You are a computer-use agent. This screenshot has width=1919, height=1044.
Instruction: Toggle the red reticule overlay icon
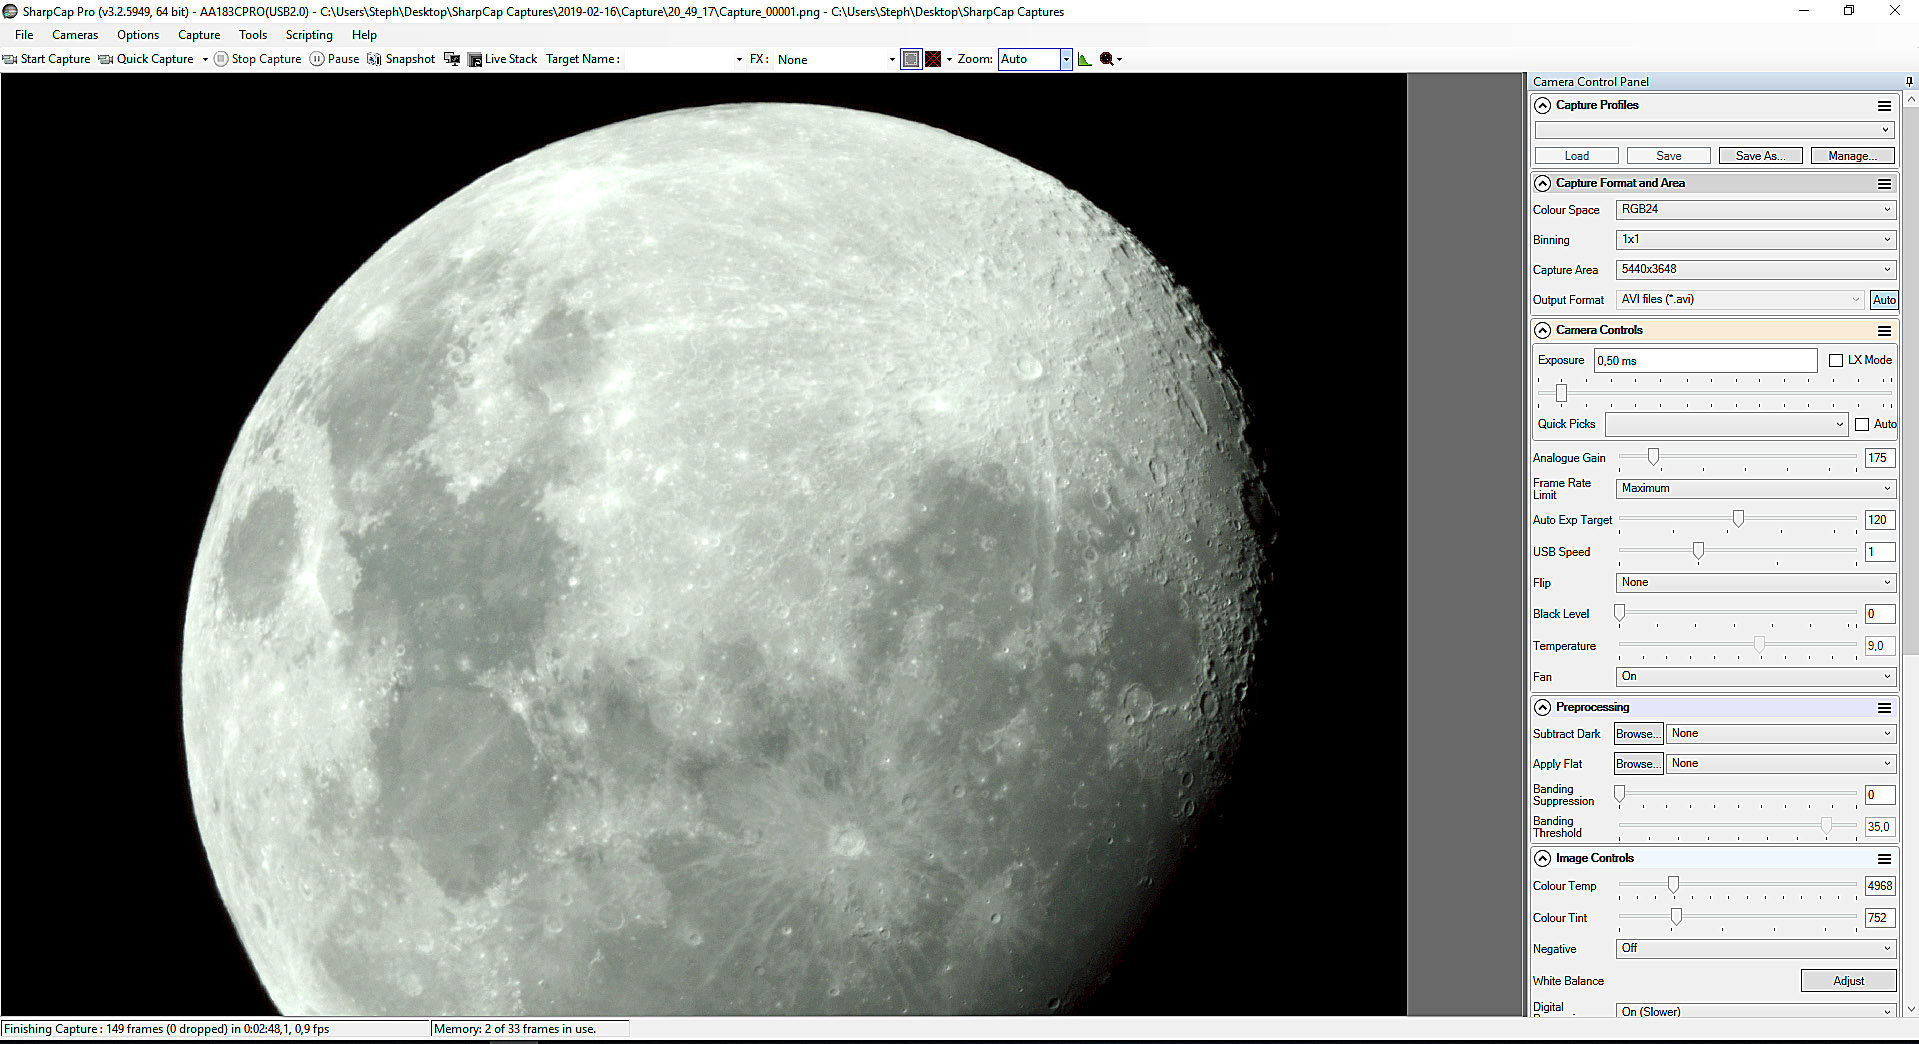tap(933, 59)
